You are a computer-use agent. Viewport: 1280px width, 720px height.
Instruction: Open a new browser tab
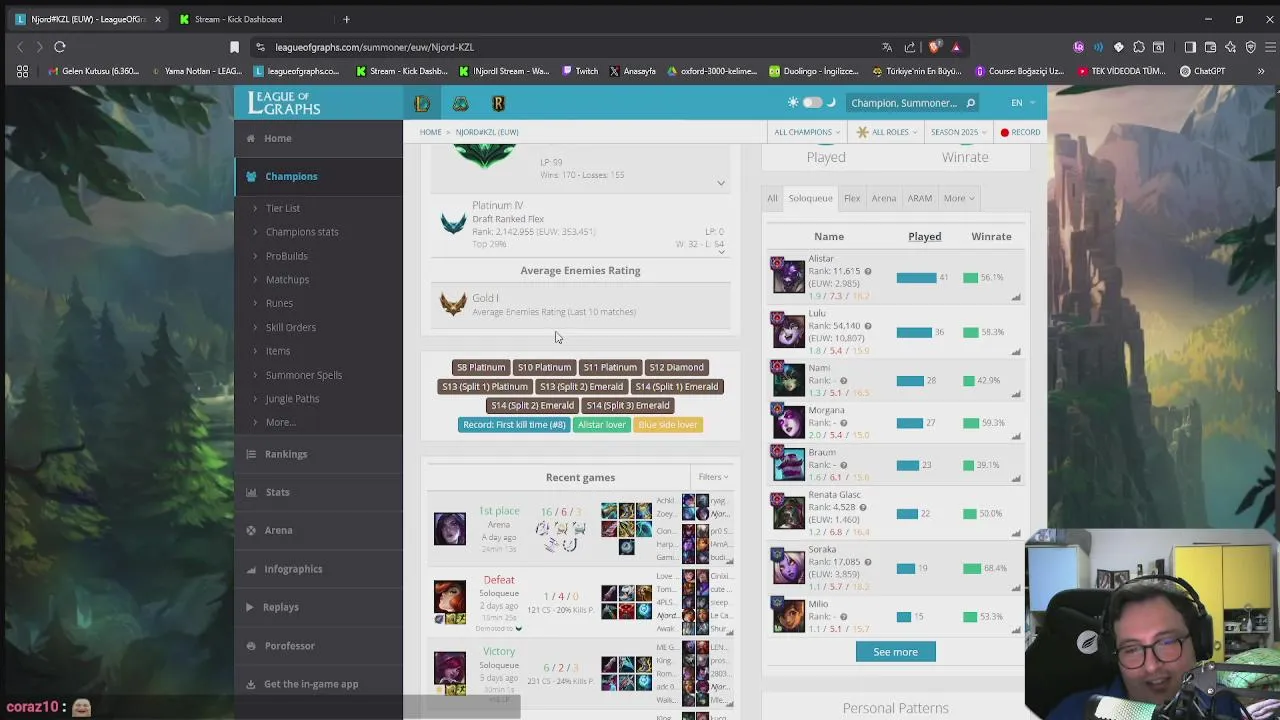point(346,19)
